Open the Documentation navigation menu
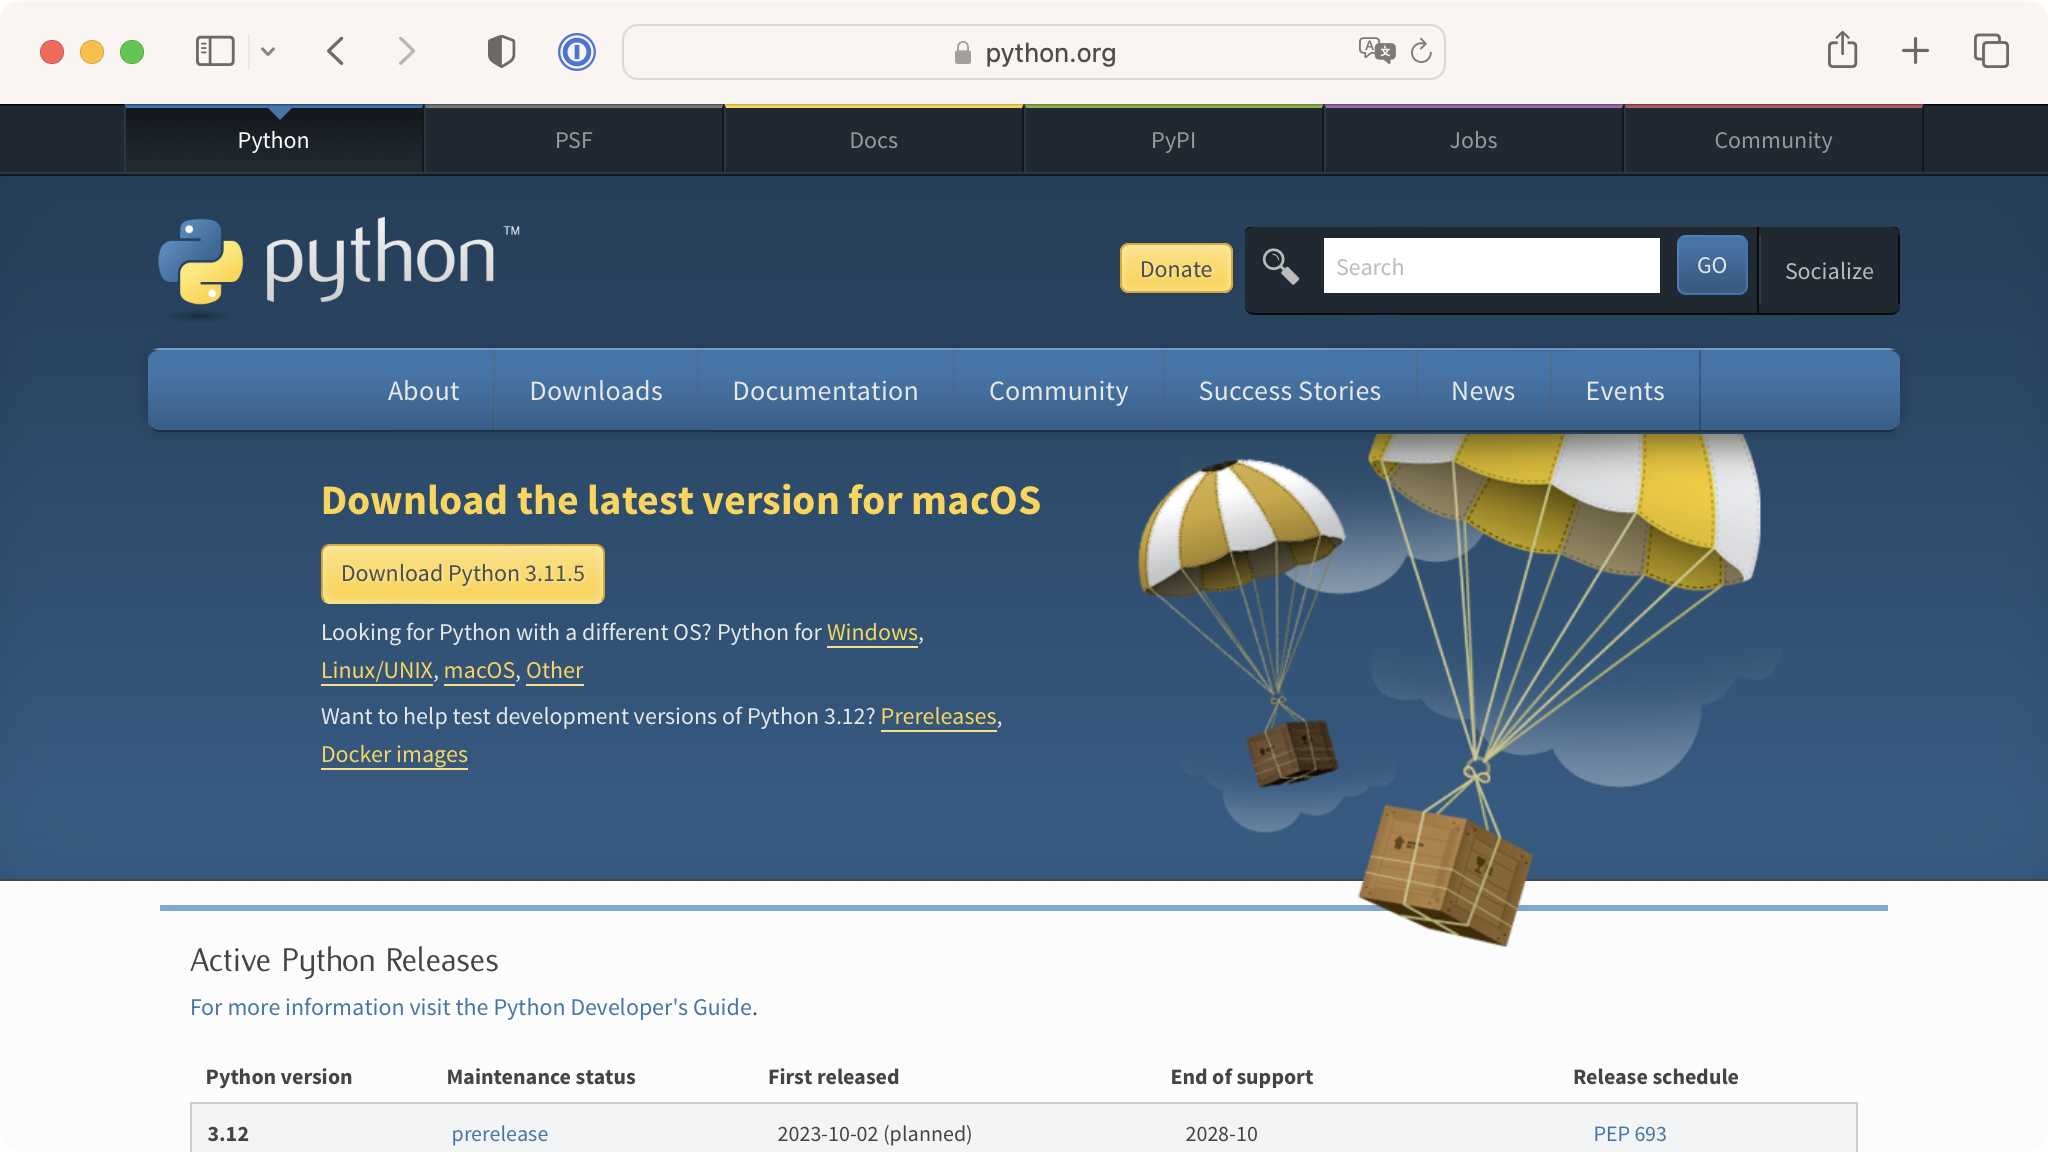 pos(825,391)
